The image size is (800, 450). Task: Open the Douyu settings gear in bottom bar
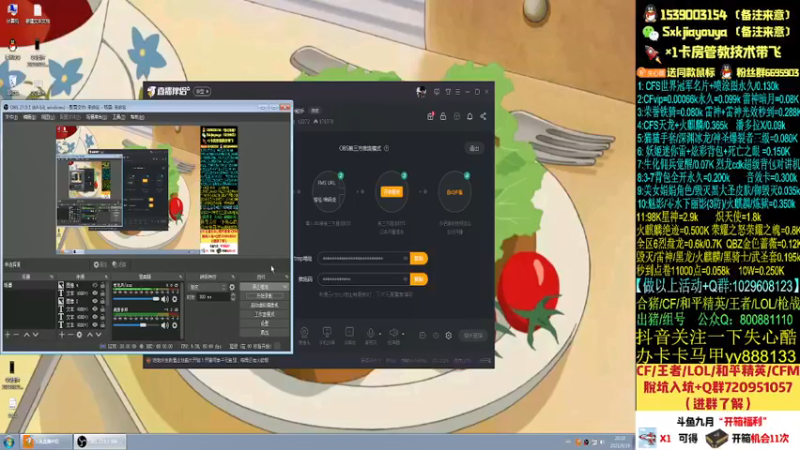point(448,336)
